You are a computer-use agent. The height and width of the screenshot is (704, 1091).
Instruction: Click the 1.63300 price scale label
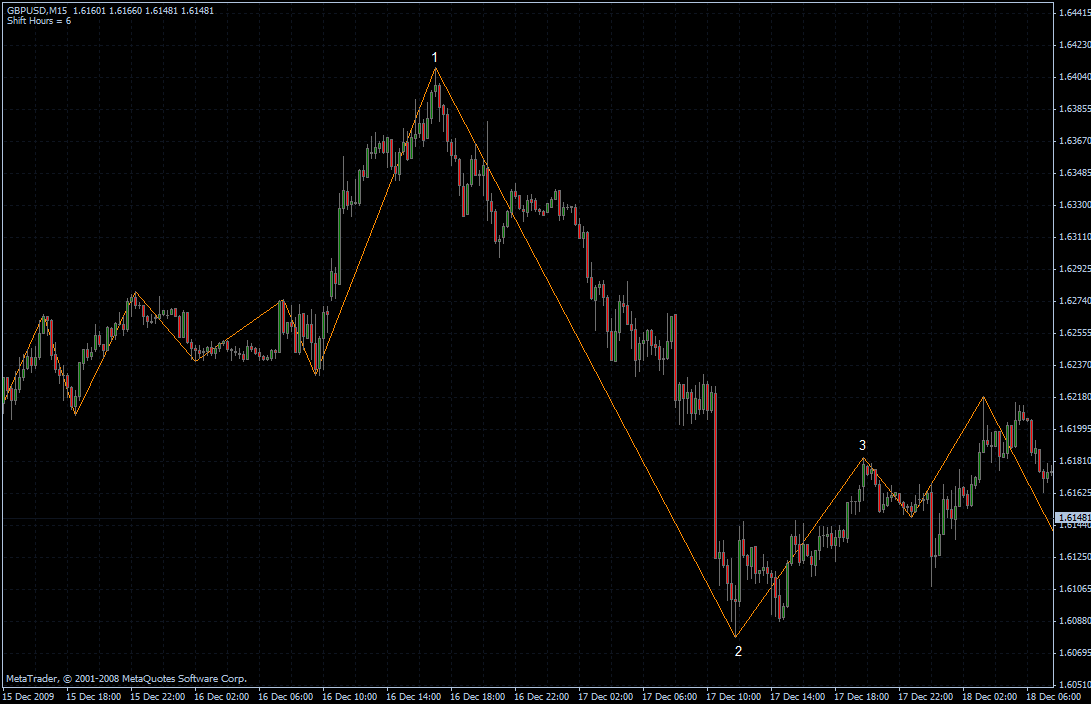click(1074, 205)
